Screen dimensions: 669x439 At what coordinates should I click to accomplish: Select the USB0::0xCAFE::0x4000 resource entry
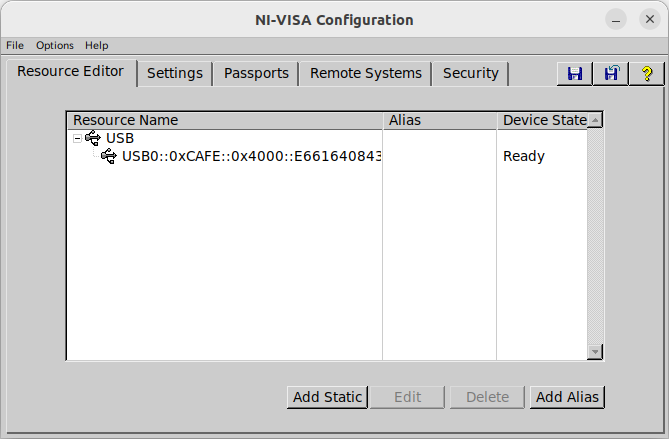(x=252, y=156)
